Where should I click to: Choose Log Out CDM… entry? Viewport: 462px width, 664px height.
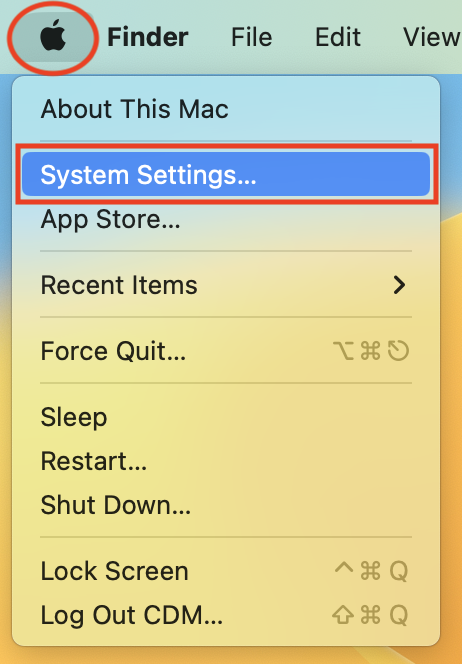(226, 615)
